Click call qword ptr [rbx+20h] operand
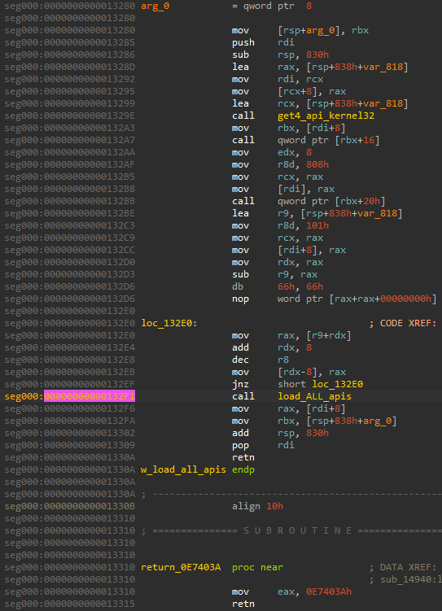This screenshot has height=611, width=442. (331, 201)
